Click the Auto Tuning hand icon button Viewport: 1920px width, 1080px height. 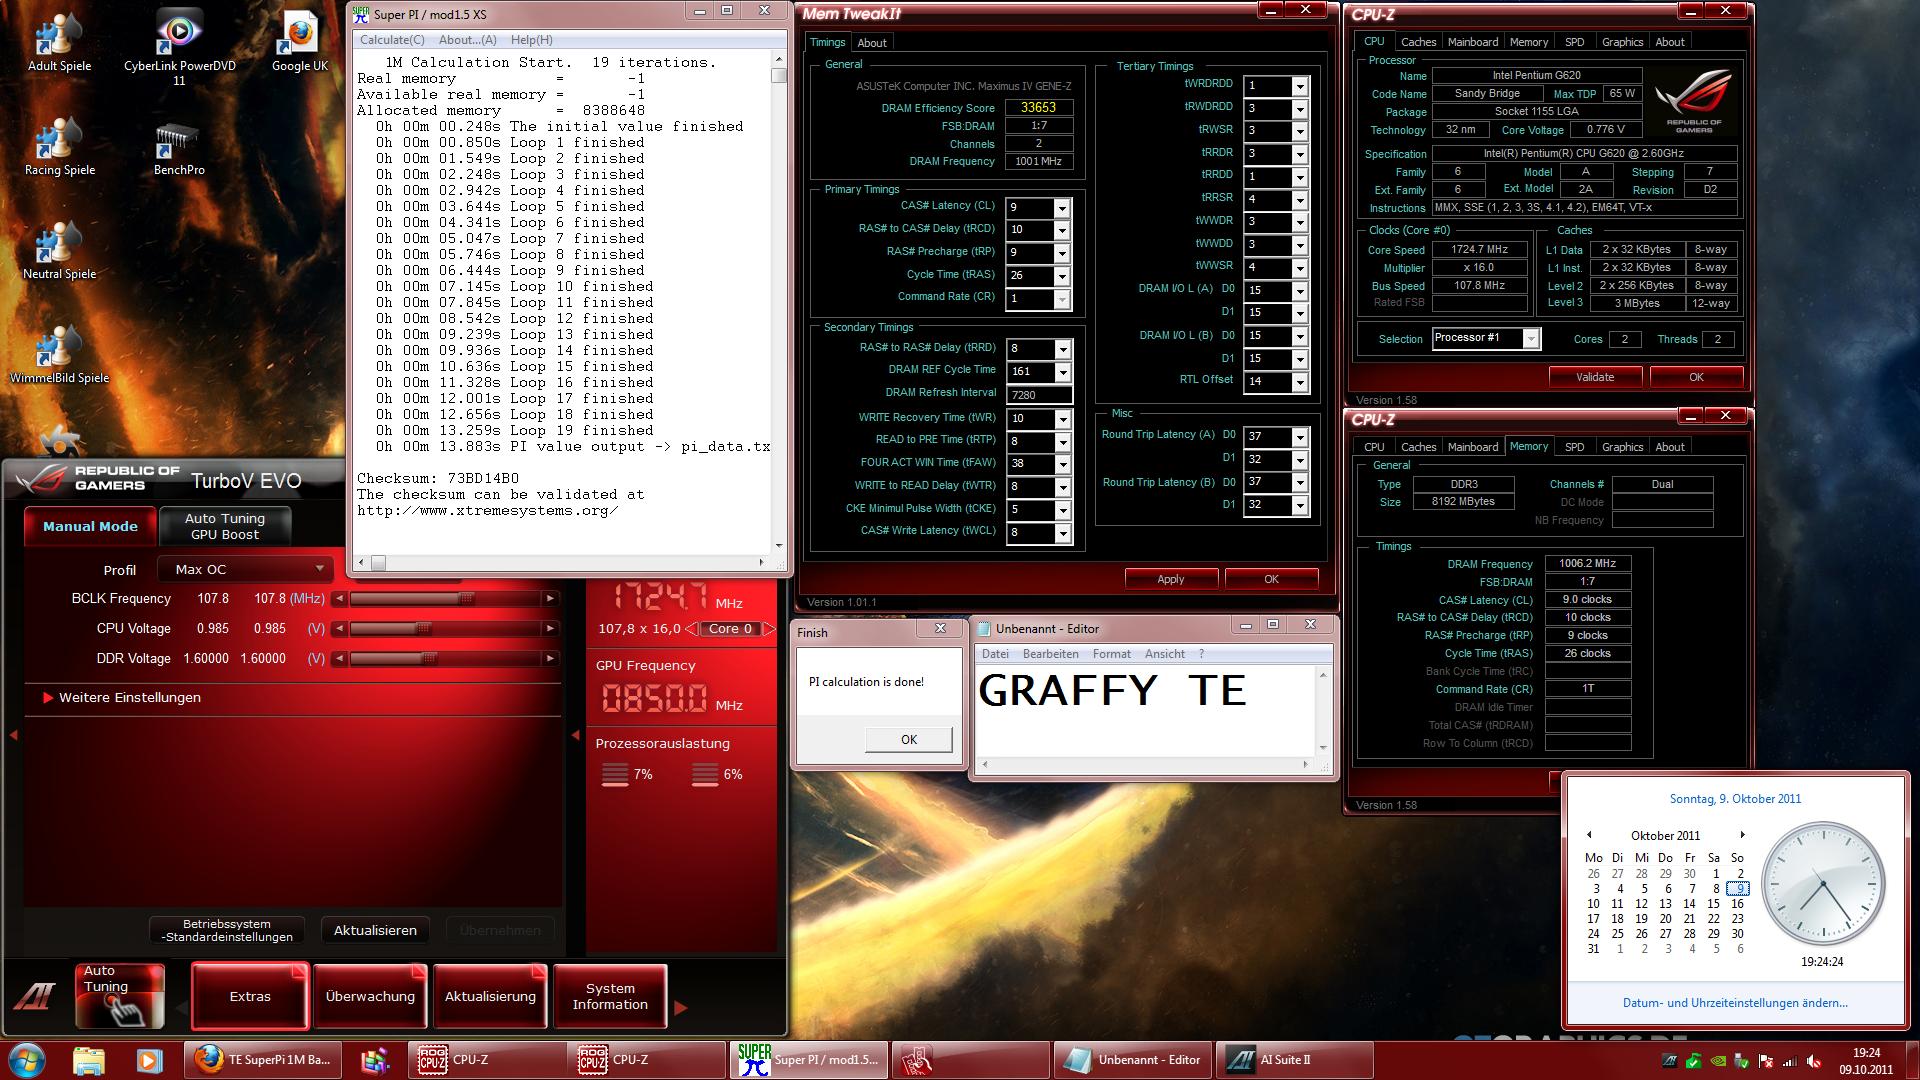(x=120, y=996)
